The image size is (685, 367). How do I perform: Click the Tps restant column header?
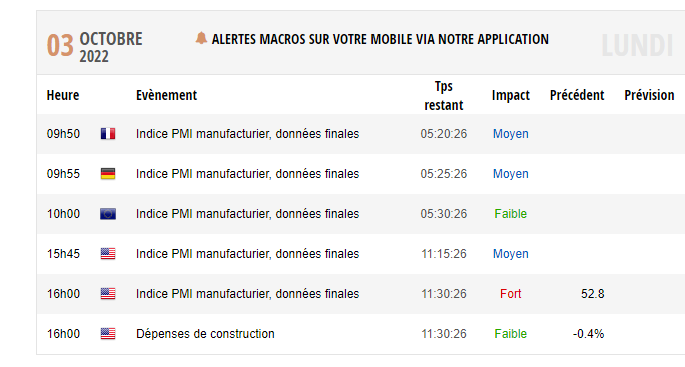[x=444, y=96]
